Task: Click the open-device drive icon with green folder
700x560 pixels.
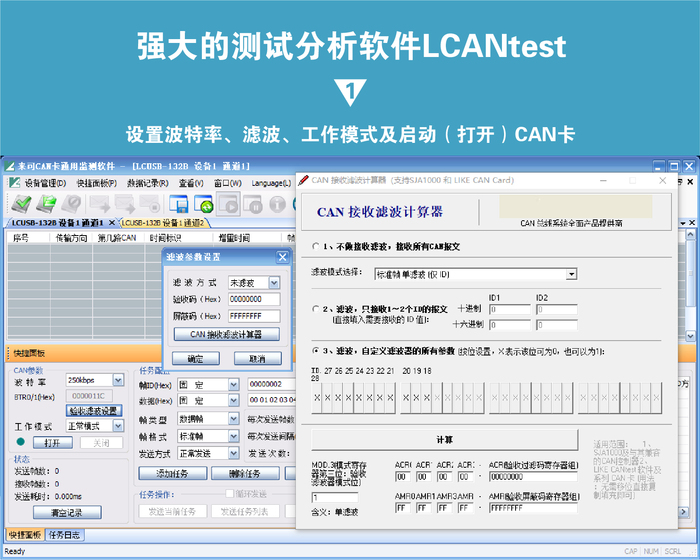Action: tap(46, 204)
